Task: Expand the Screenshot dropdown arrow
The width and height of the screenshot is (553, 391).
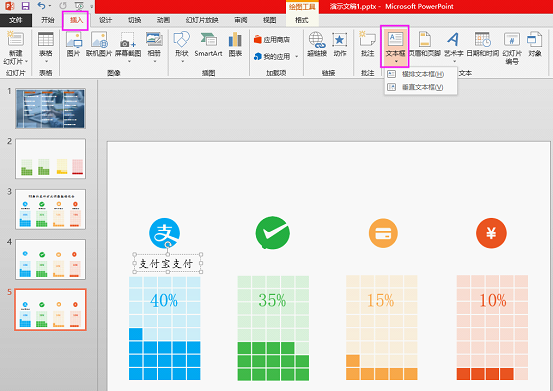Action: tap(128, 61)
